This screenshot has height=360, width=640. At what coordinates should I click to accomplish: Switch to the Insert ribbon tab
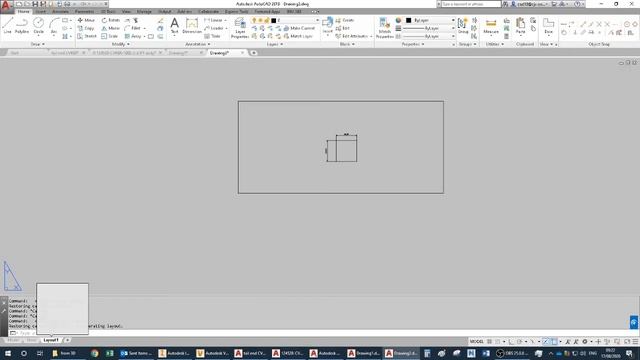tap(40, 11)
